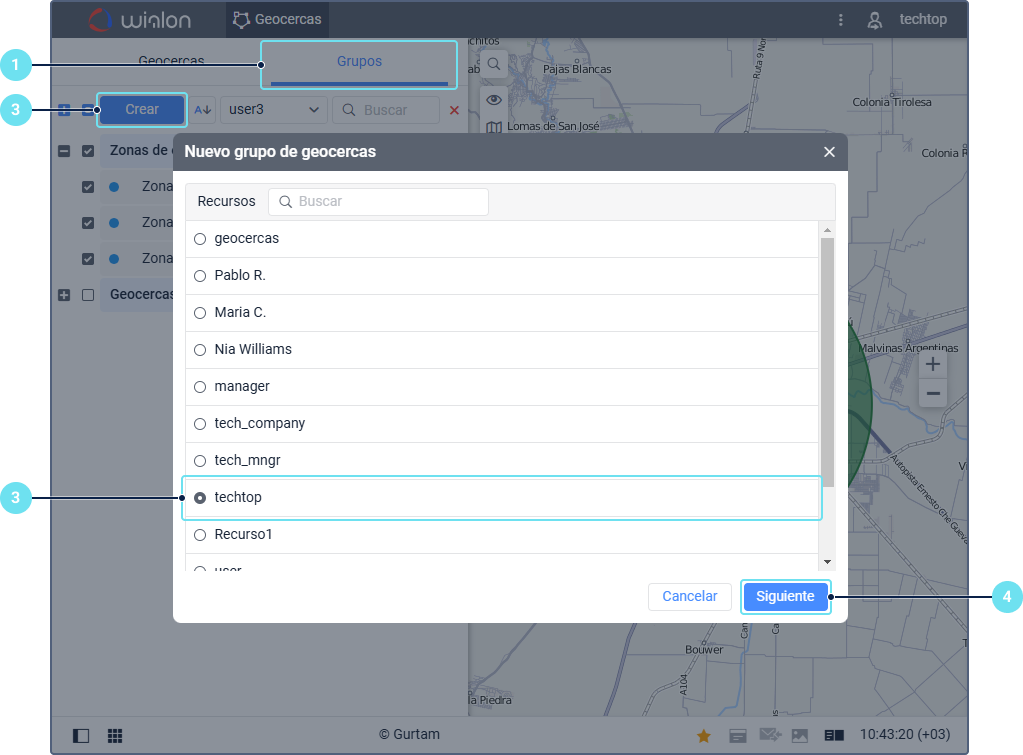
Task: Click the map search magnifier icon
Action: 494,64
